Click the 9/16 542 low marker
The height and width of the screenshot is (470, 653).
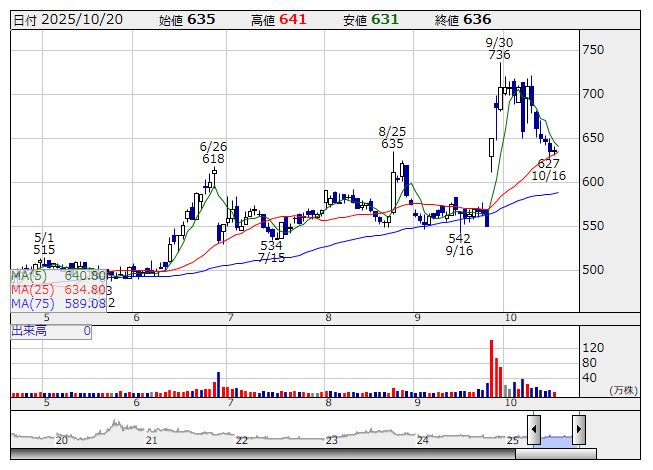pos(459,244)
